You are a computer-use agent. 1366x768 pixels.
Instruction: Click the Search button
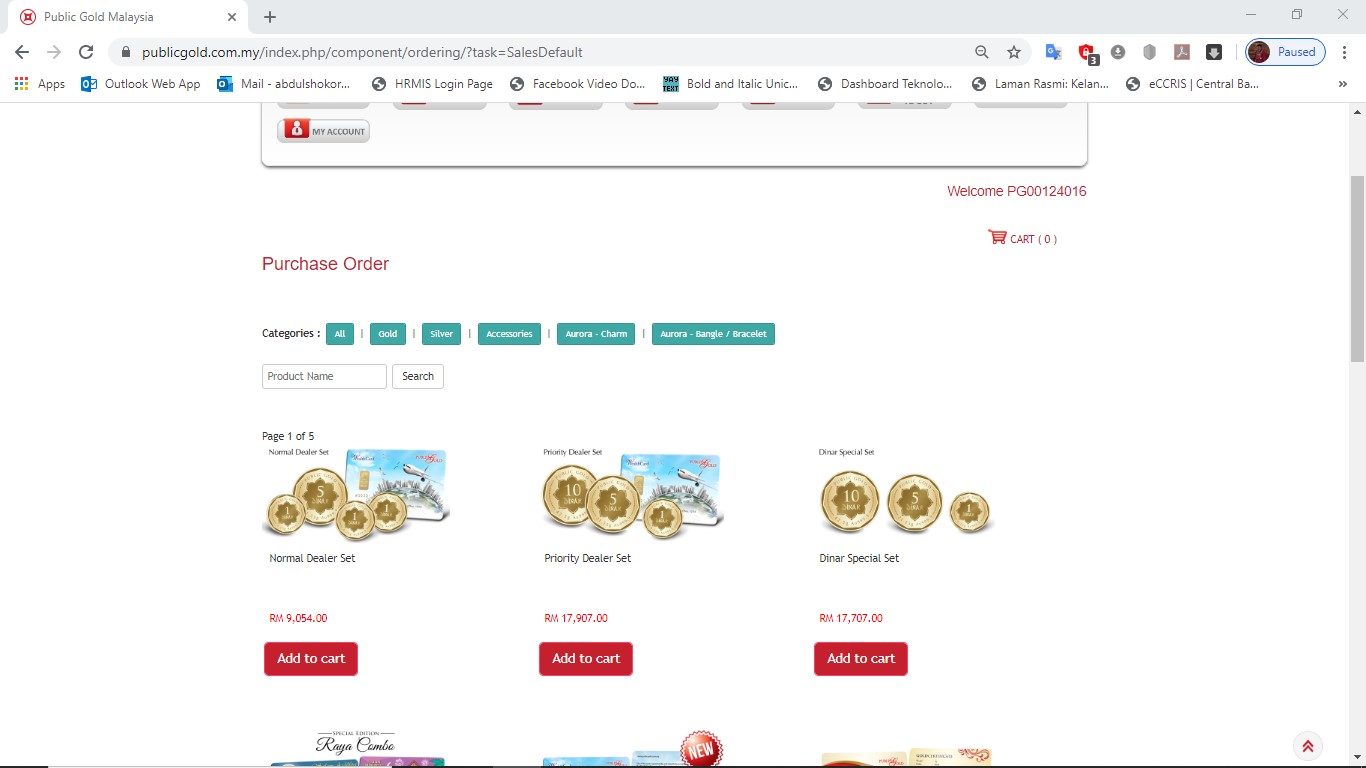(x=418, y=376)
